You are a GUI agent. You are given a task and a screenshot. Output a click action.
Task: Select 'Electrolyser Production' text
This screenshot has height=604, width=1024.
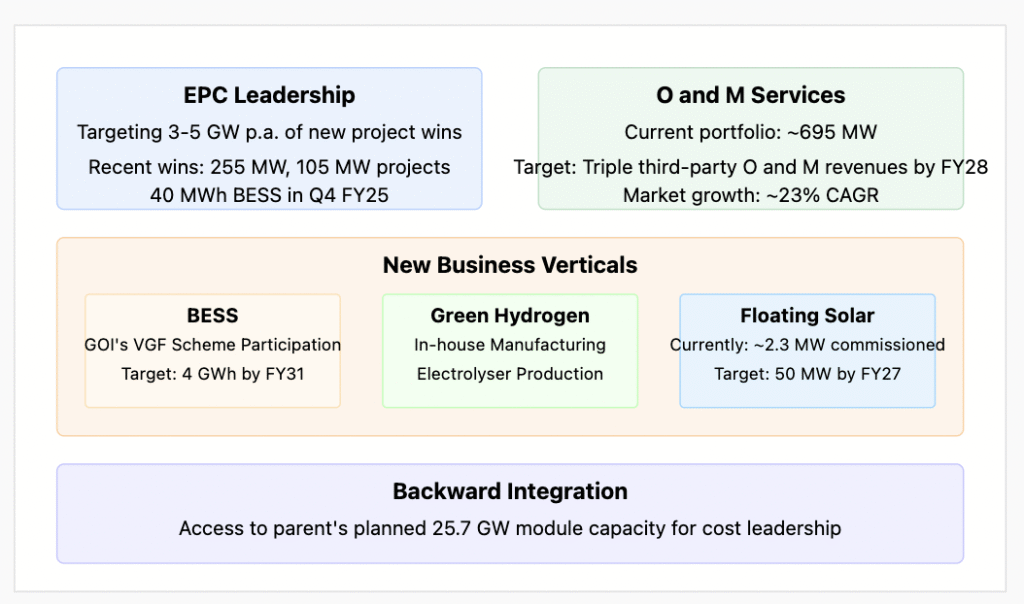pyautogui.click(x=510, y=374)
